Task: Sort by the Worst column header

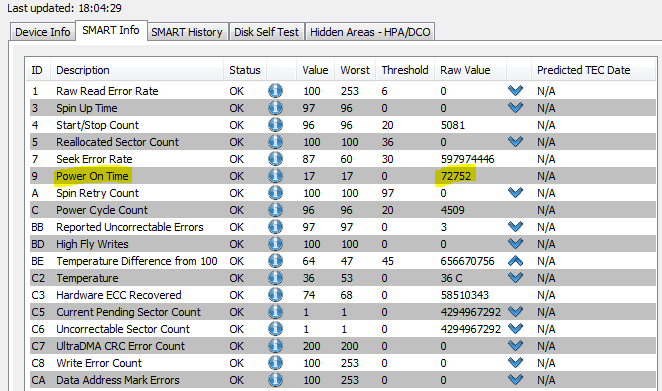Action: click(x=355, y=70)
